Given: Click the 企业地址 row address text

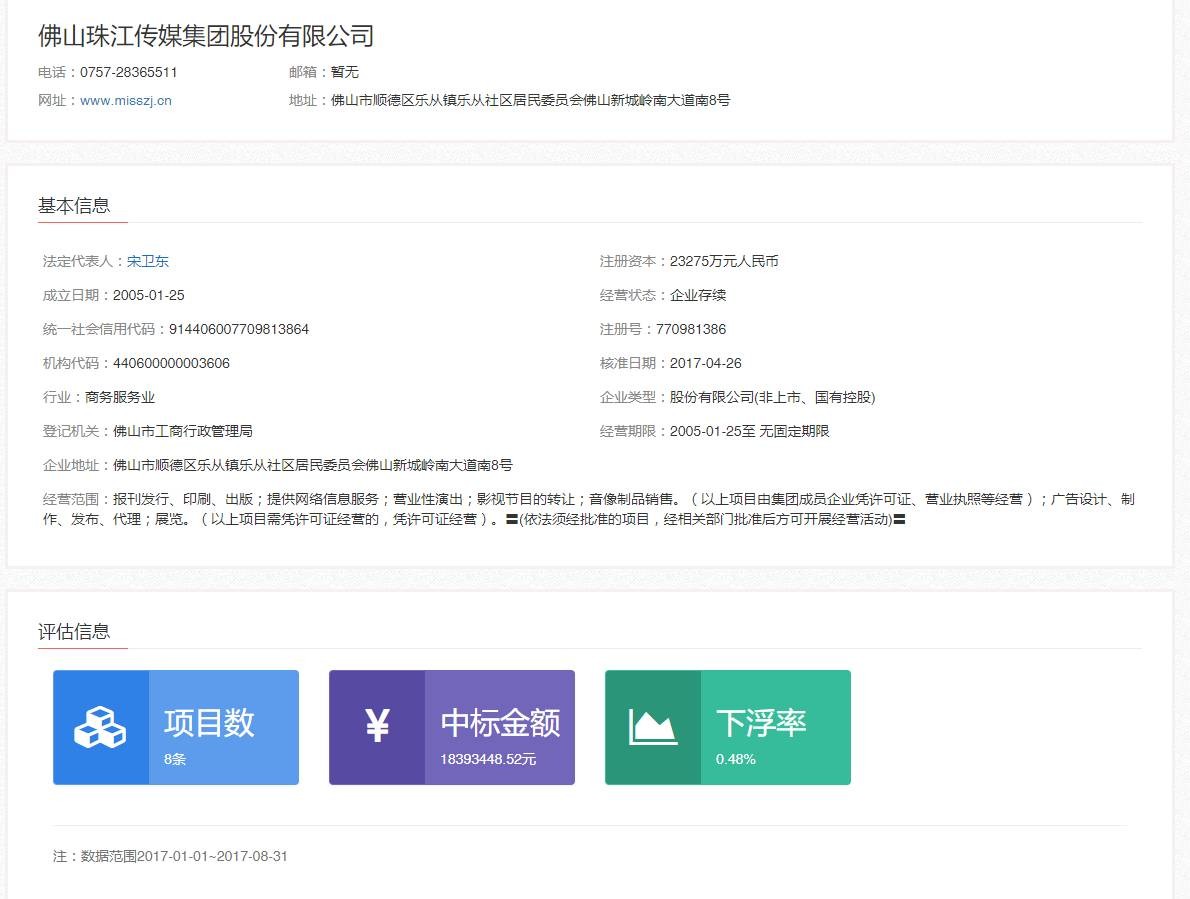Looking at the screenshot, I should (x=313, y=465).
